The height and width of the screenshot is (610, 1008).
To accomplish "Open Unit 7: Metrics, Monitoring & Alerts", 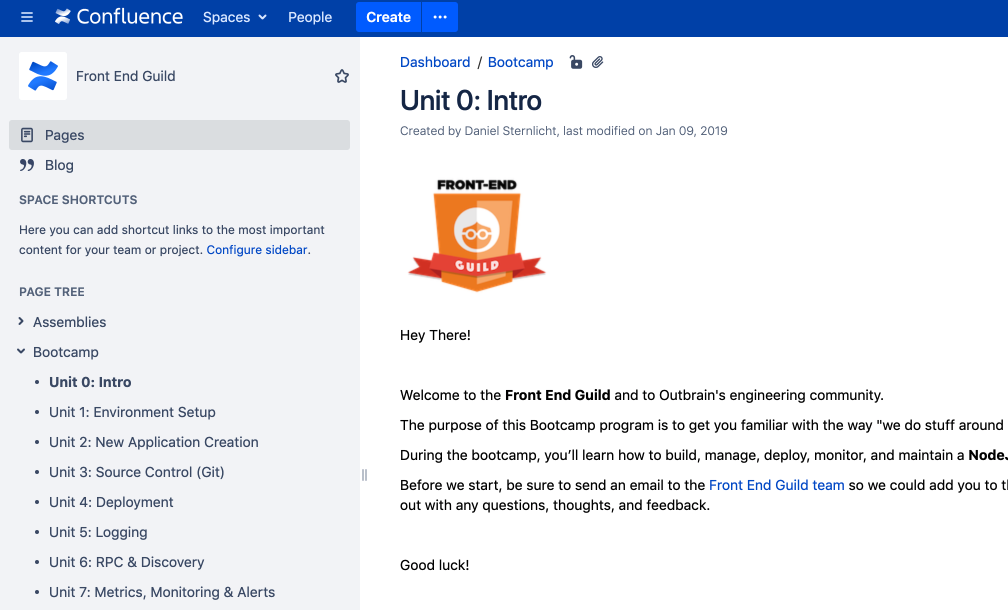I will pos(162,592).
